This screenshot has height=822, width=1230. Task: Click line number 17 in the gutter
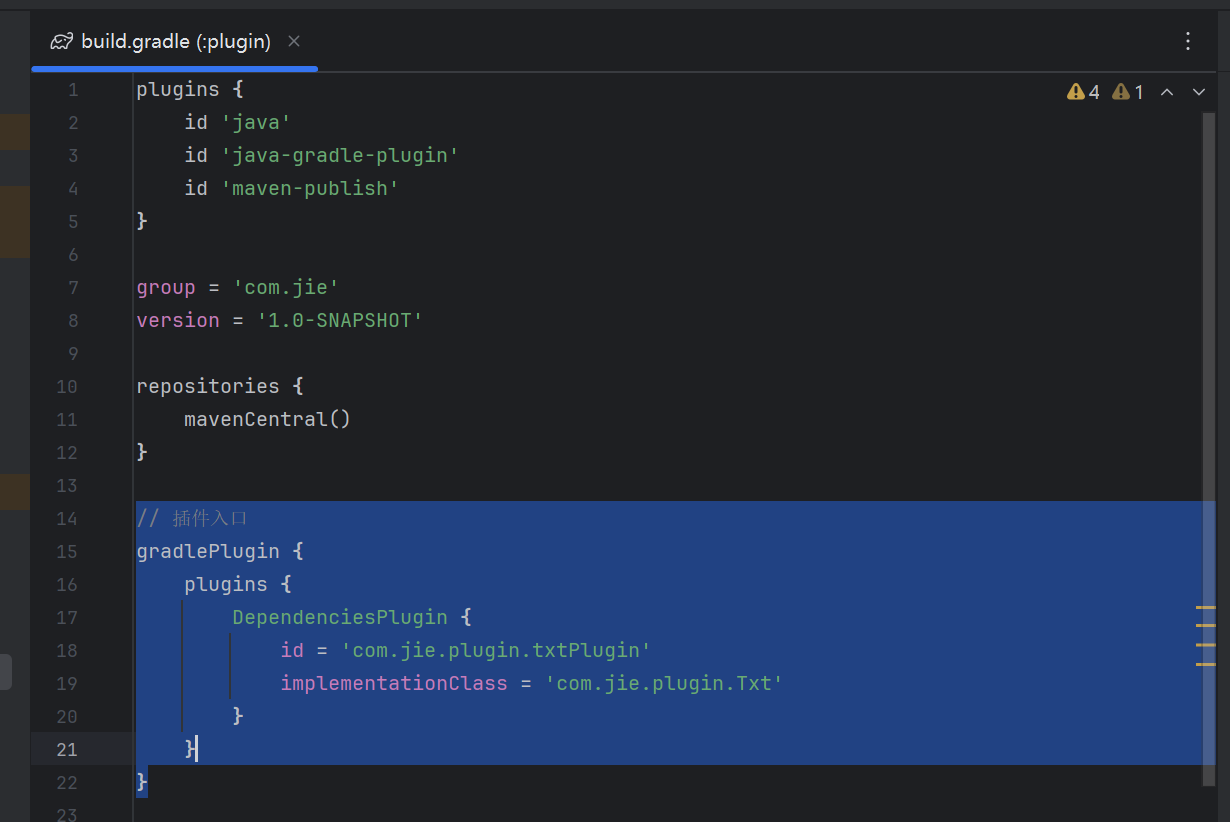pos(67,617)
